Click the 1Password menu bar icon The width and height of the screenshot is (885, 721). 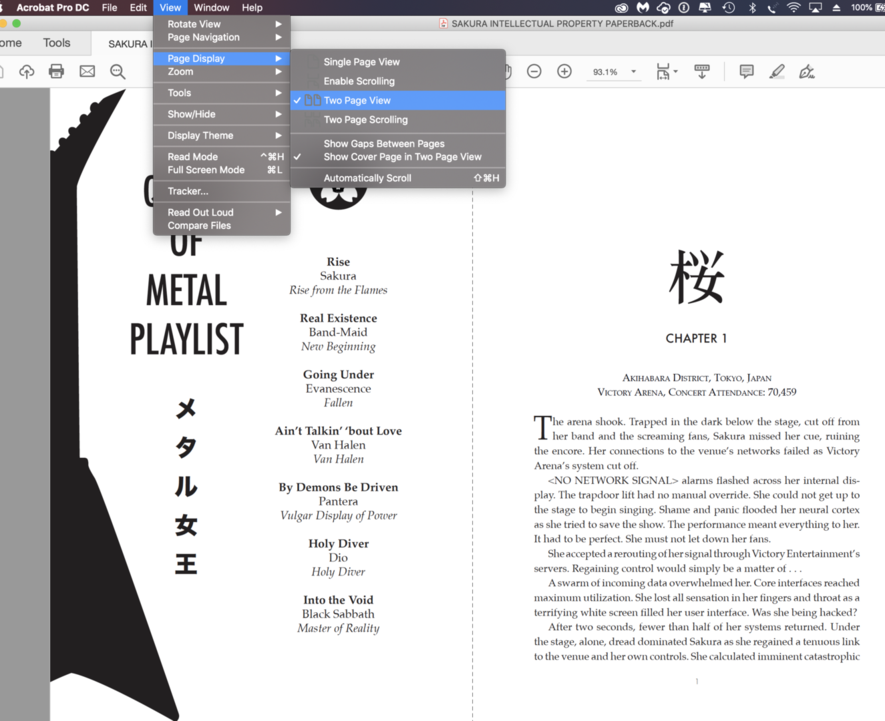pyautogui.click(x=684, y=7)
